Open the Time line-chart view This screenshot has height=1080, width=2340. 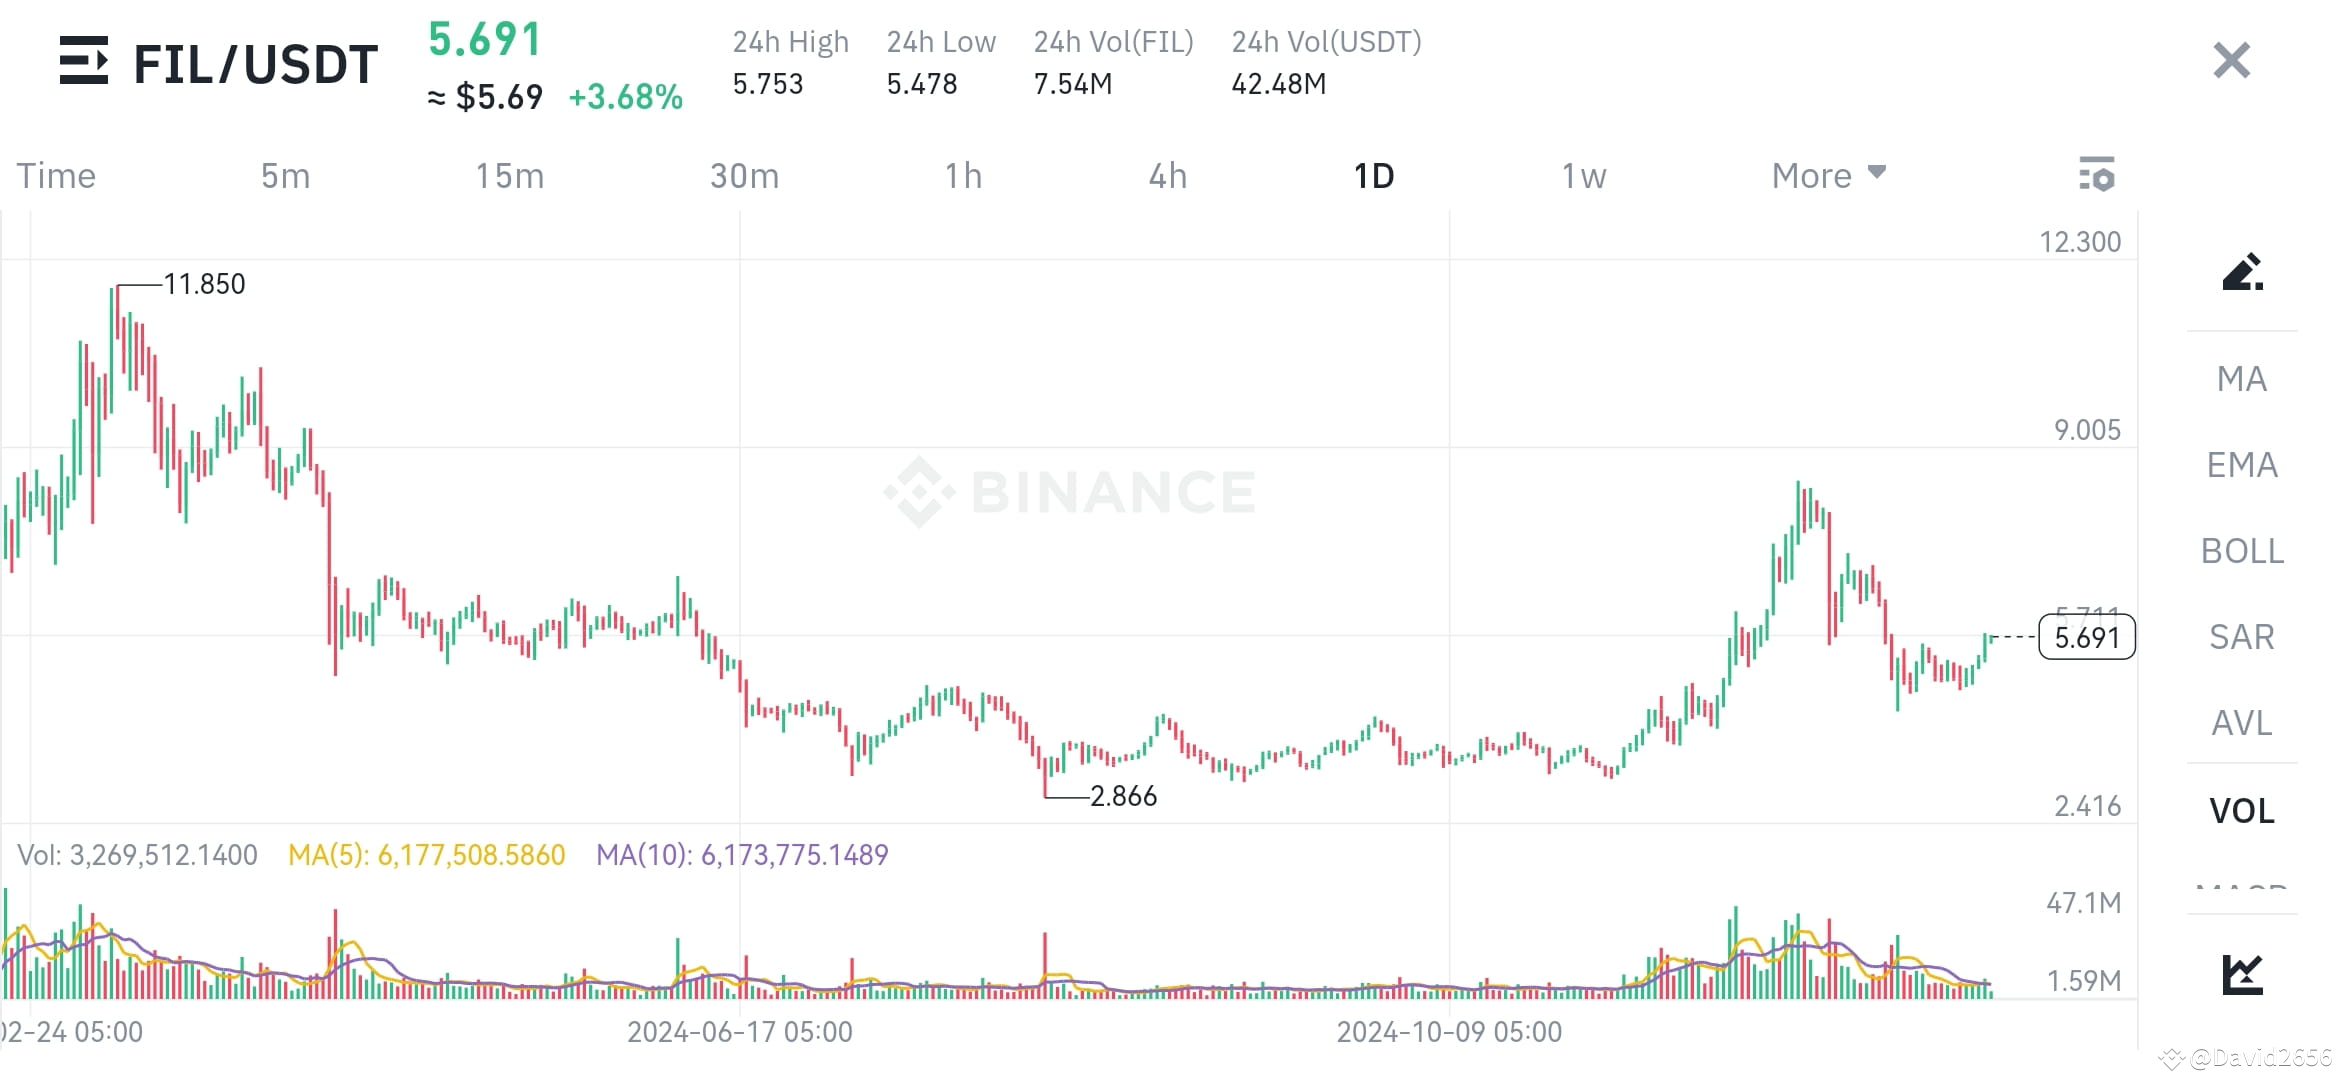tap(56, 174)
